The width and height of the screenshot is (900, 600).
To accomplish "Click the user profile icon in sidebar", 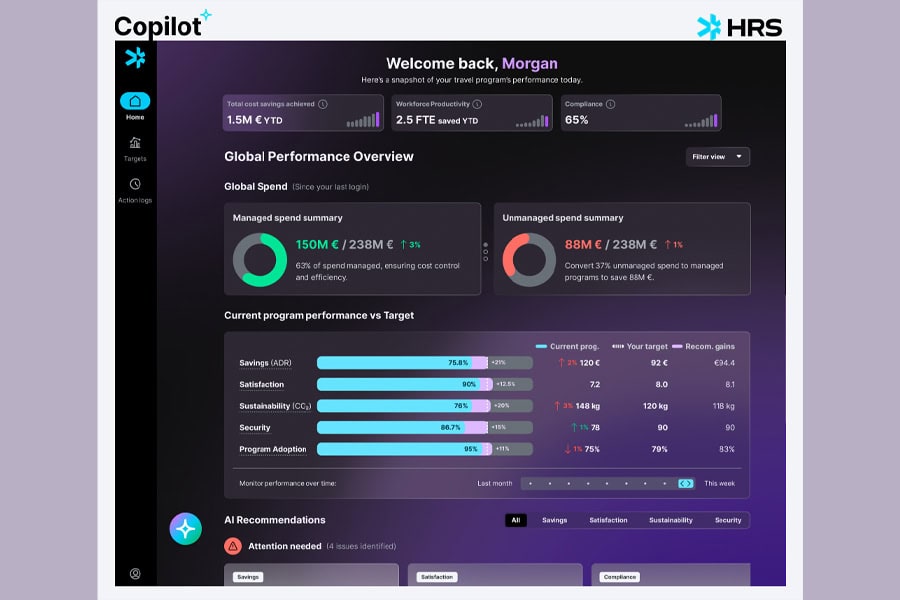I will pyautogui.click(x=135, y=573).
